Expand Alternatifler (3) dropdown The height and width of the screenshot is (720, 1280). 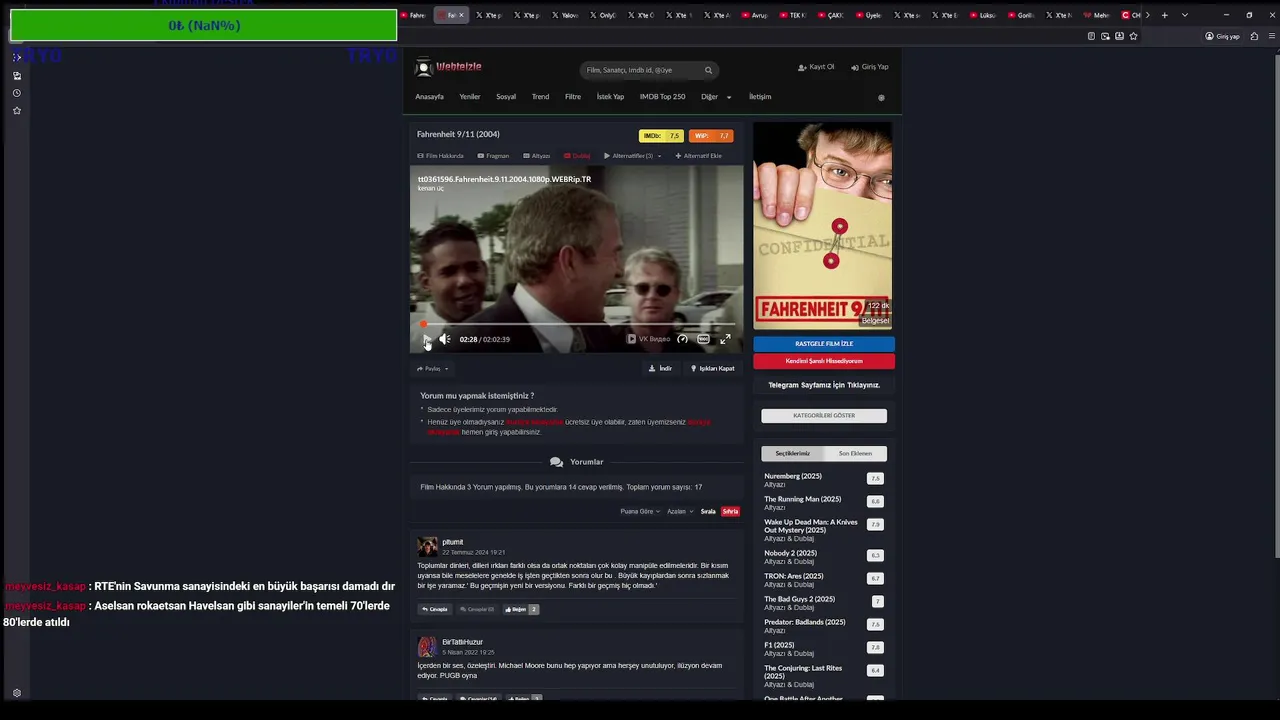point(632,156)
